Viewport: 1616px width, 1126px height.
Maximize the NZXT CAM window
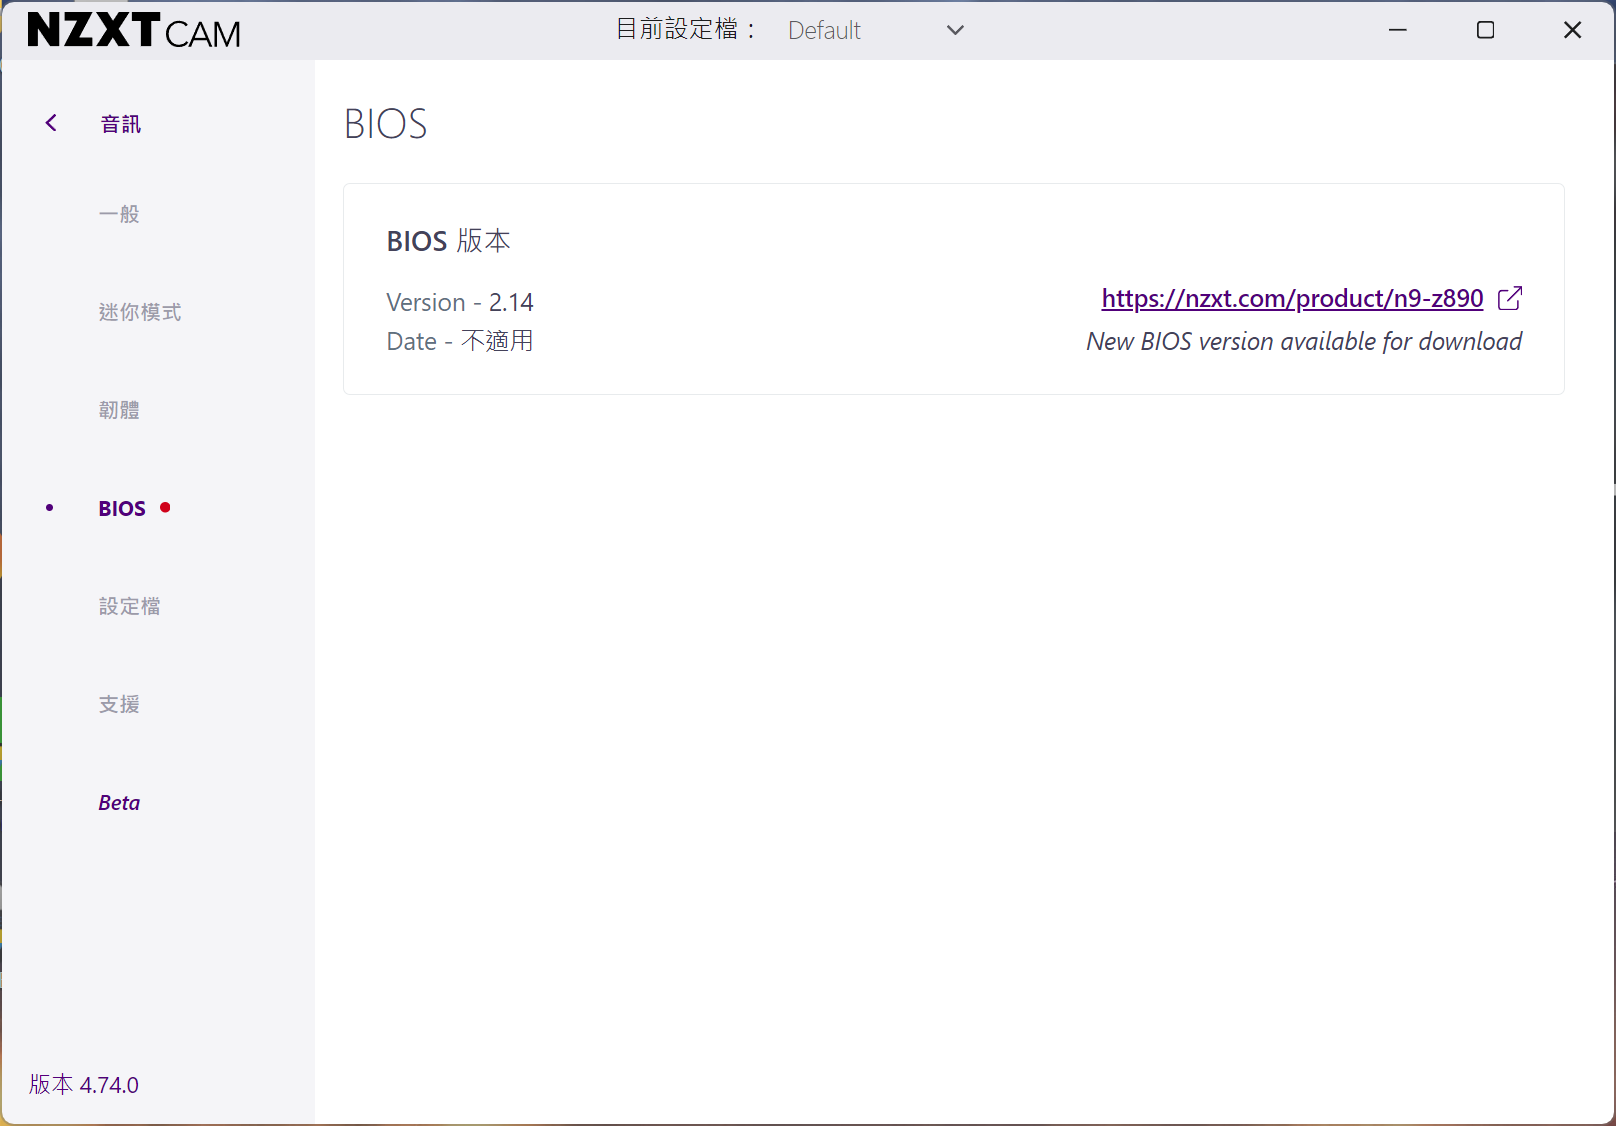pyautogui.click(x=1485, y=30)
